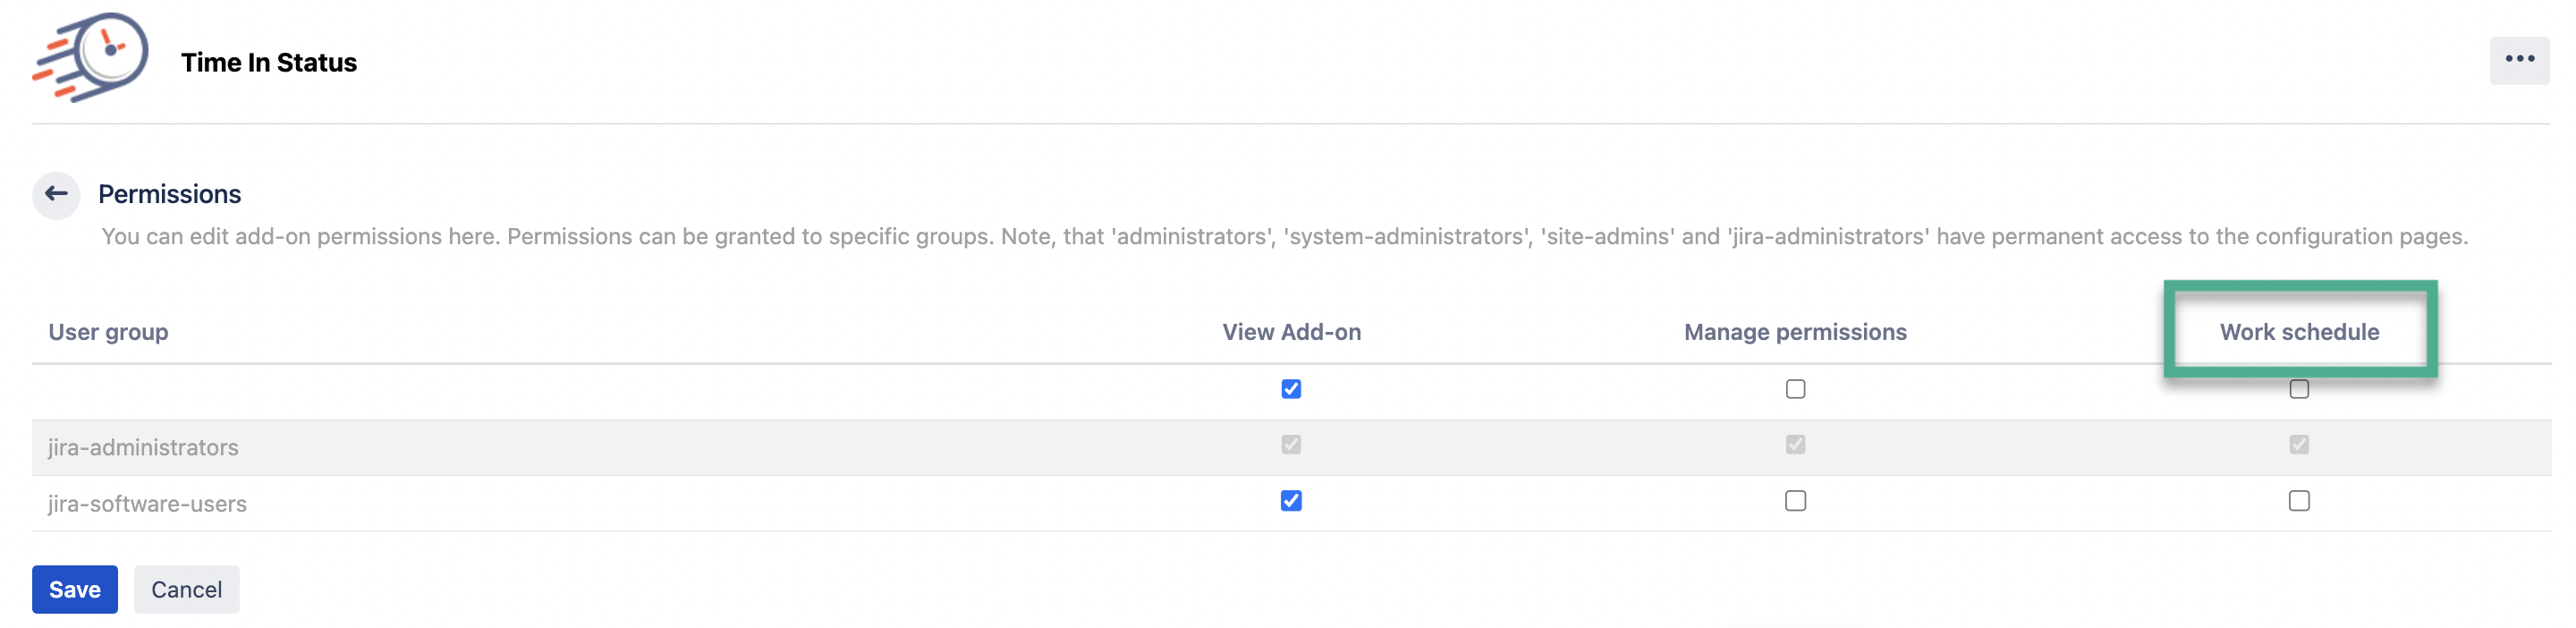Click jira-administrators Manage permissions disabled checkbox
Image resolution: width=2576 pixels, height=628 pixels.
(x=1795, y=445)
